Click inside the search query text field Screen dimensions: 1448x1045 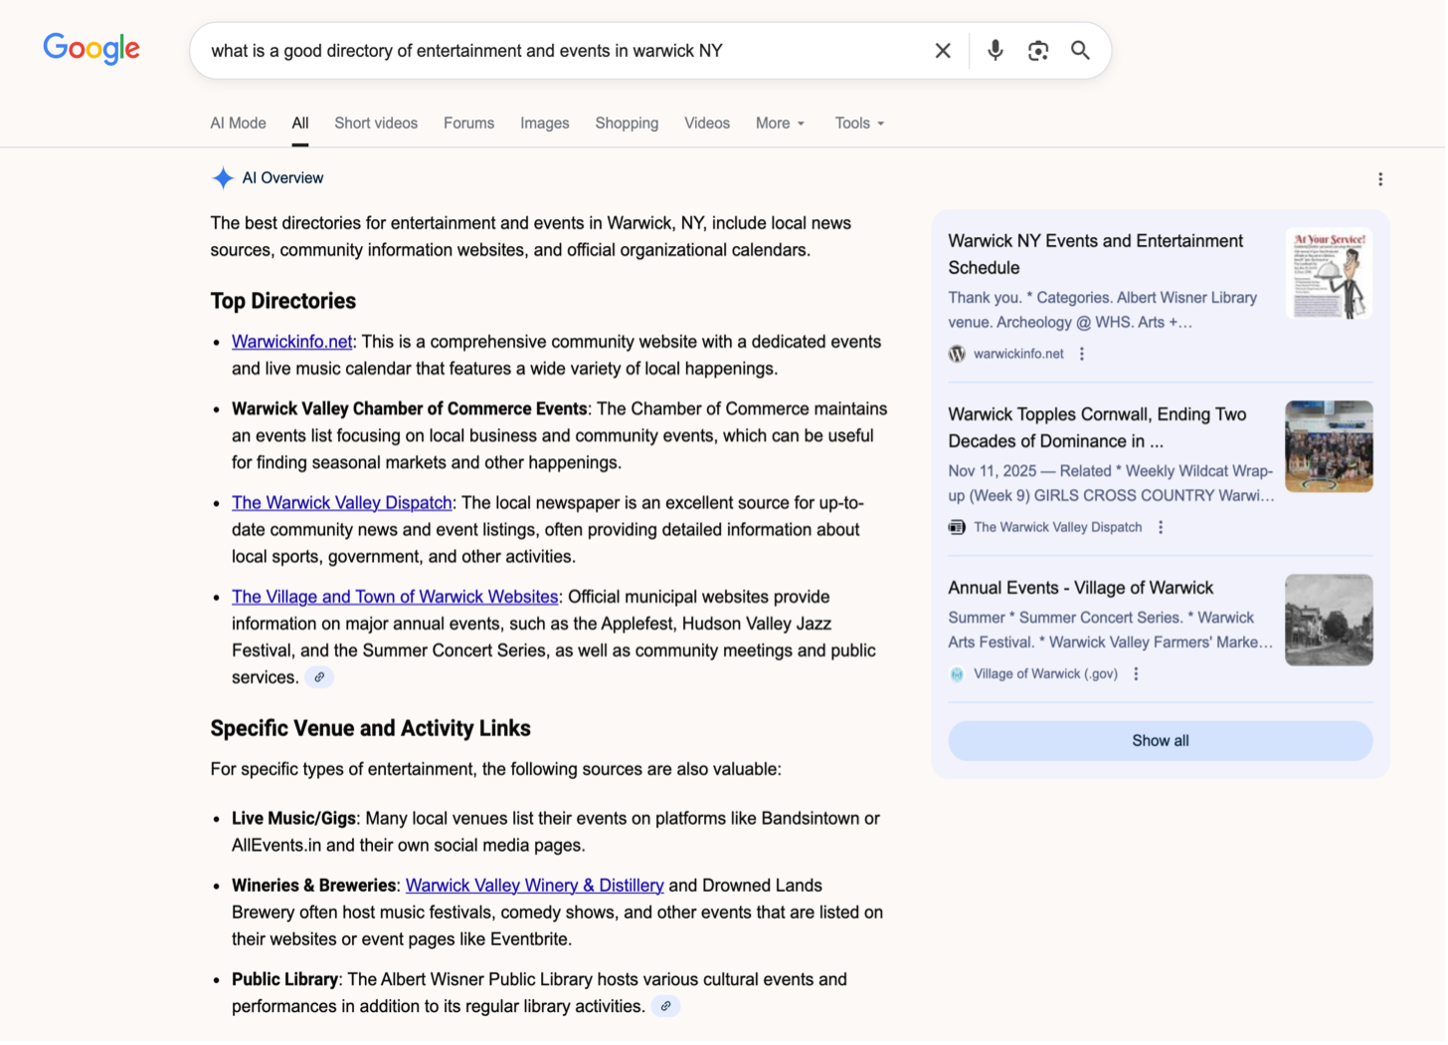click(x=560, y=51)
